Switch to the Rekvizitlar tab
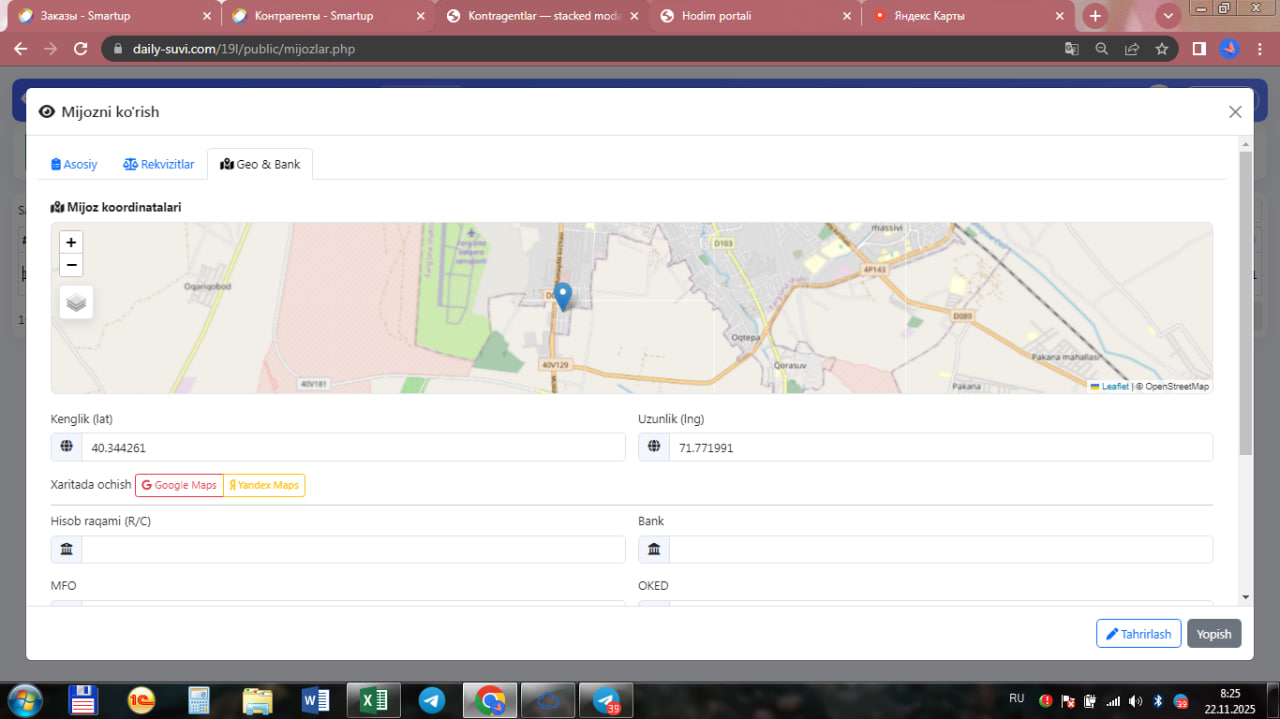This screenshot has width=1280, height=719. (159, 164)
